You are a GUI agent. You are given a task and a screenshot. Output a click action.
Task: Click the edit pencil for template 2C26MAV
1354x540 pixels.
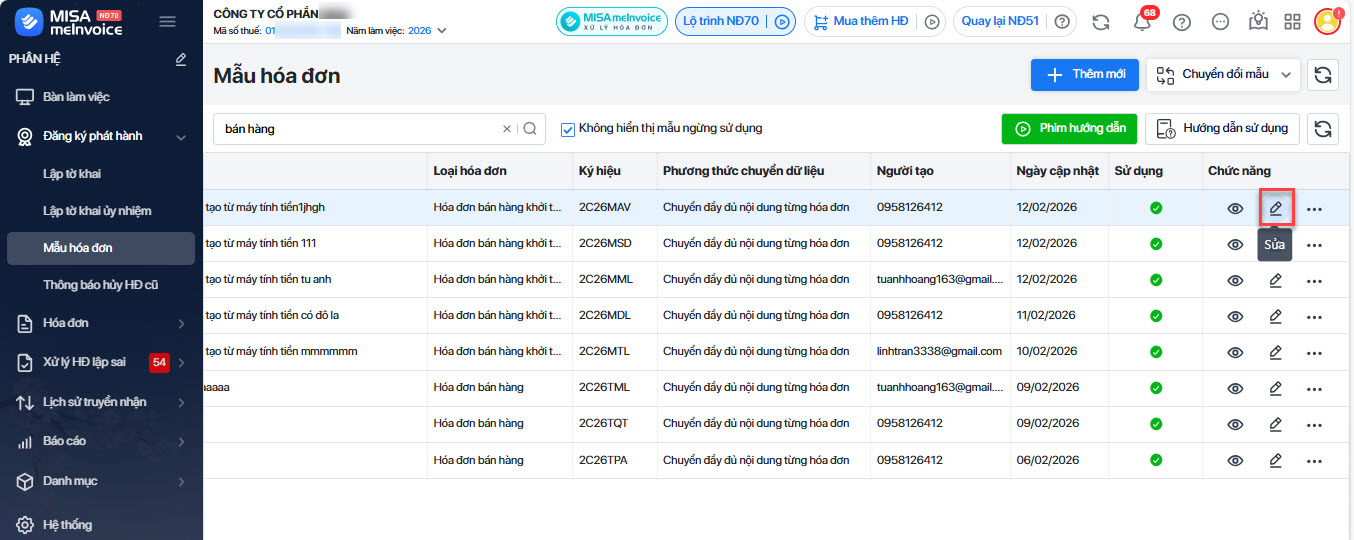(1275, 208)
